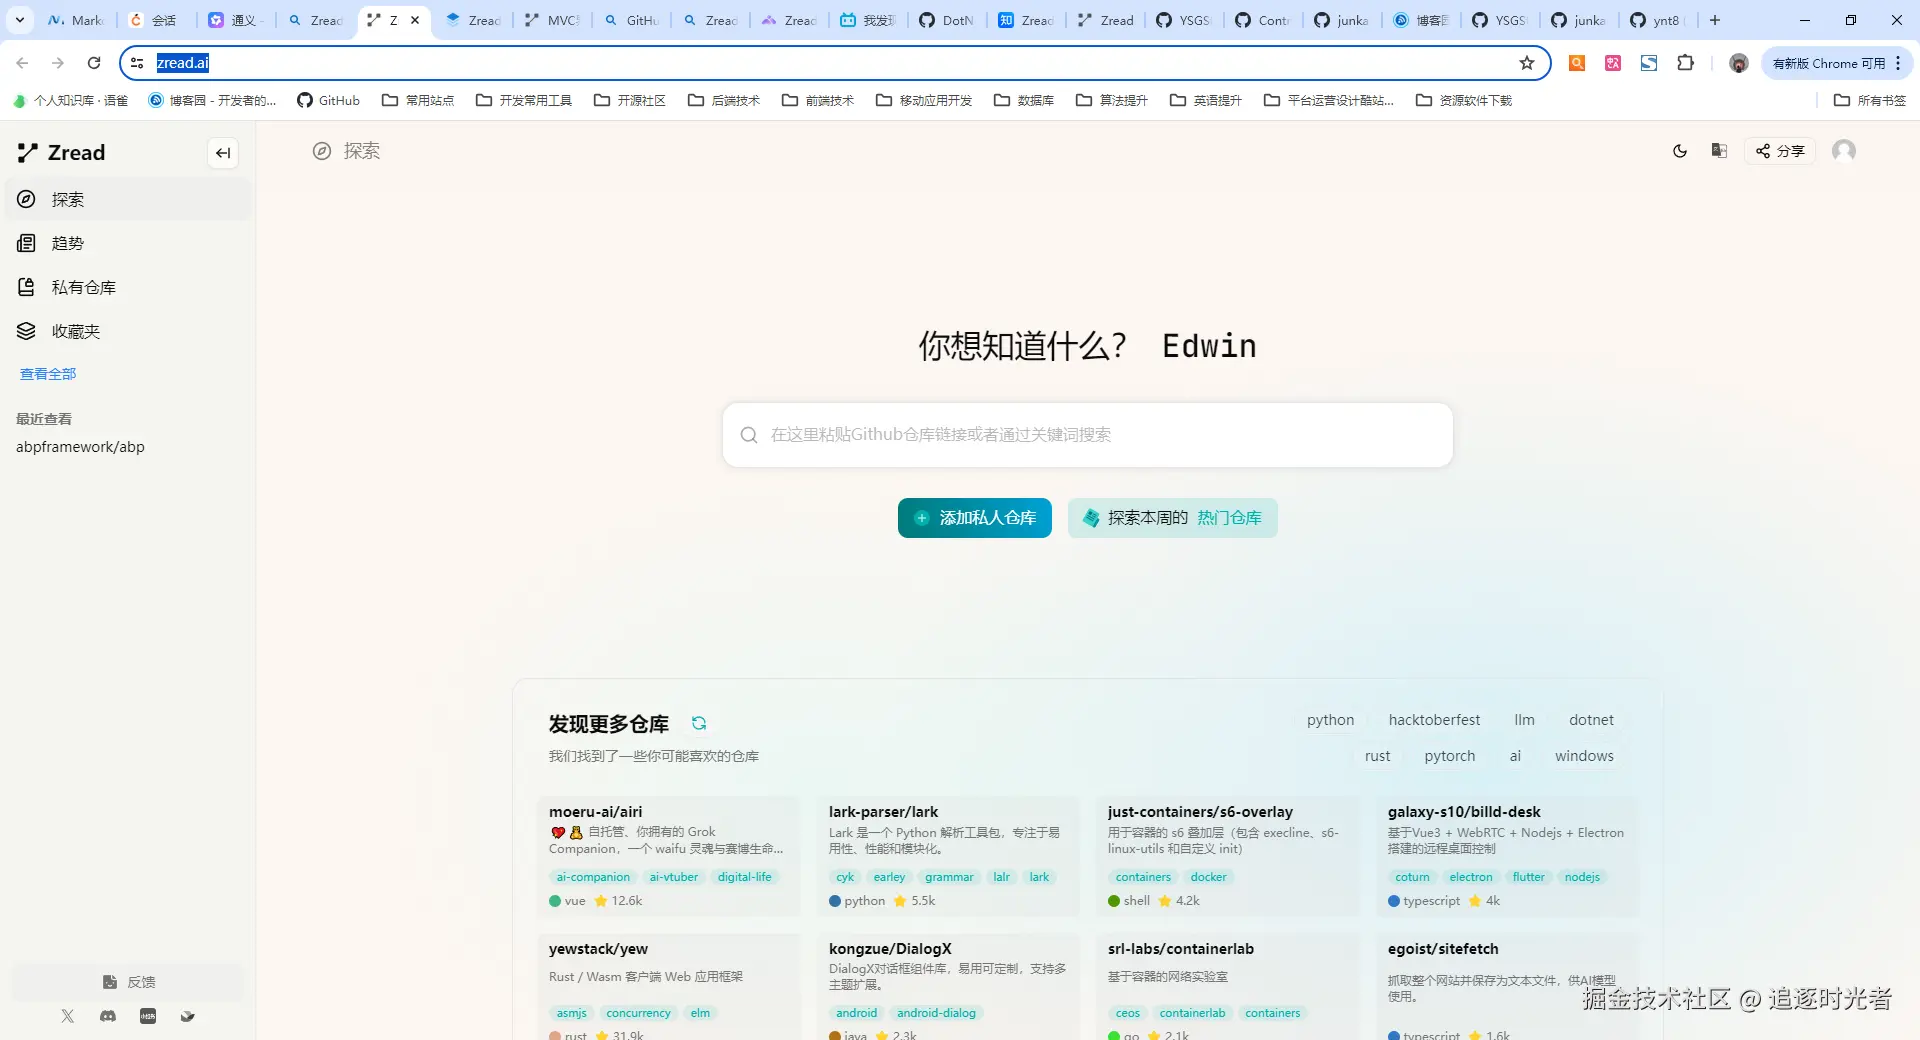1920x1040 pixels.
Task: Open the lark-parser/lark repository card
Action: pos(949,856)
